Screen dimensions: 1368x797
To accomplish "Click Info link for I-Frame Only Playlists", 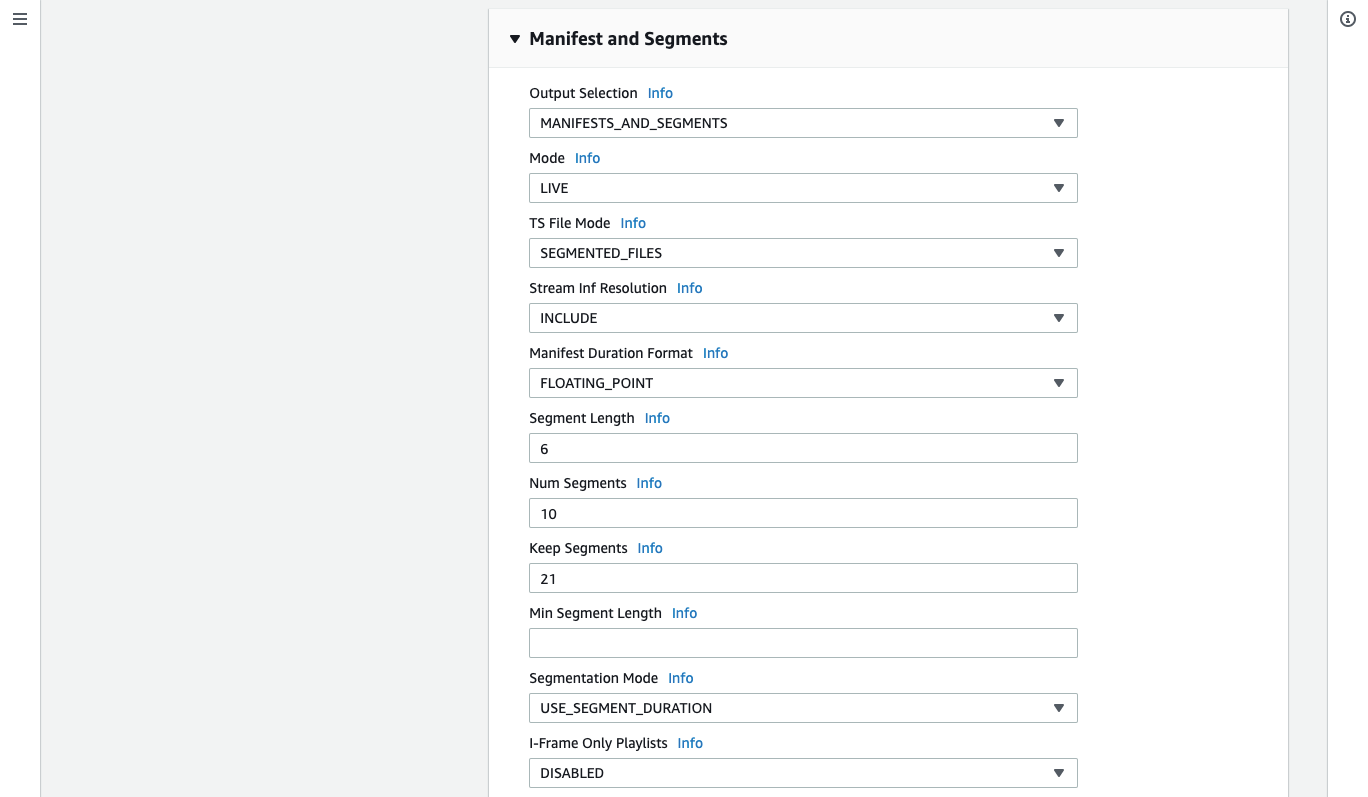I will (x=690, y=743).
